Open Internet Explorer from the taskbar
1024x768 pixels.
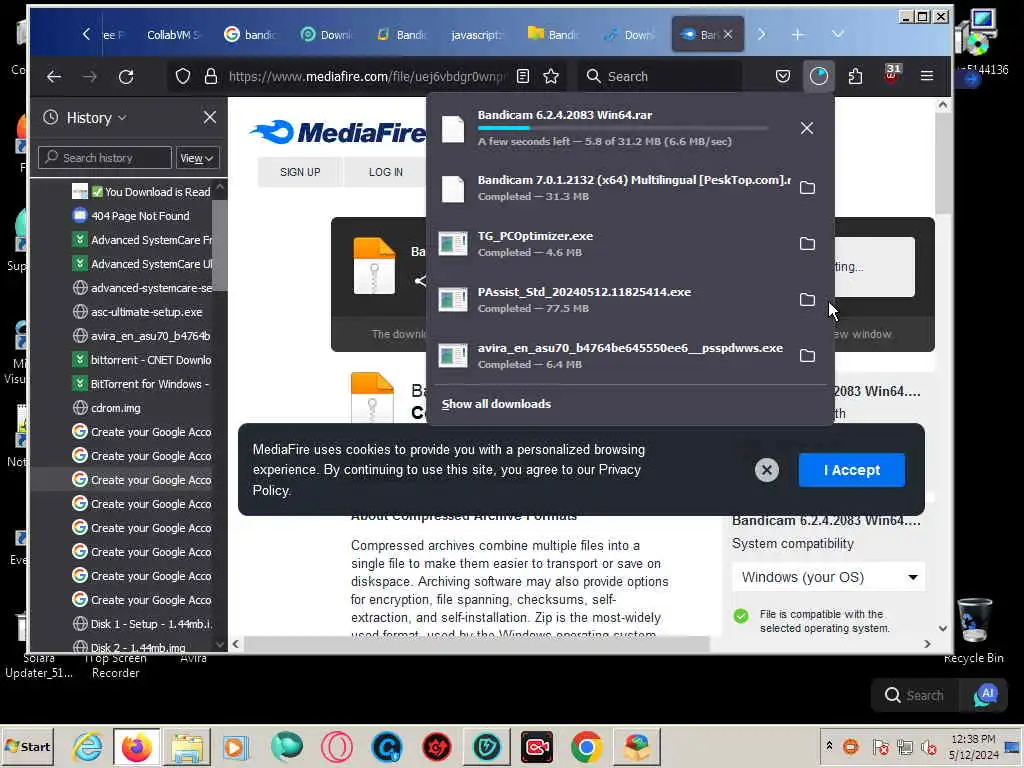87,747
